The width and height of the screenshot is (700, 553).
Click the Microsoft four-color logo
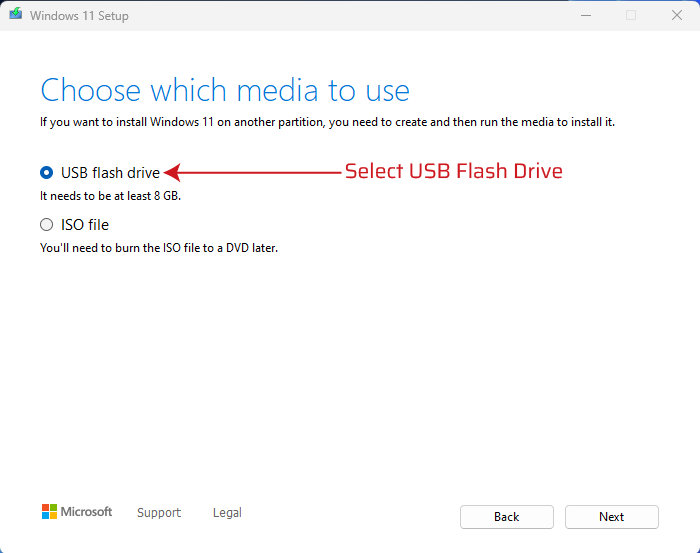coord(49,511)
